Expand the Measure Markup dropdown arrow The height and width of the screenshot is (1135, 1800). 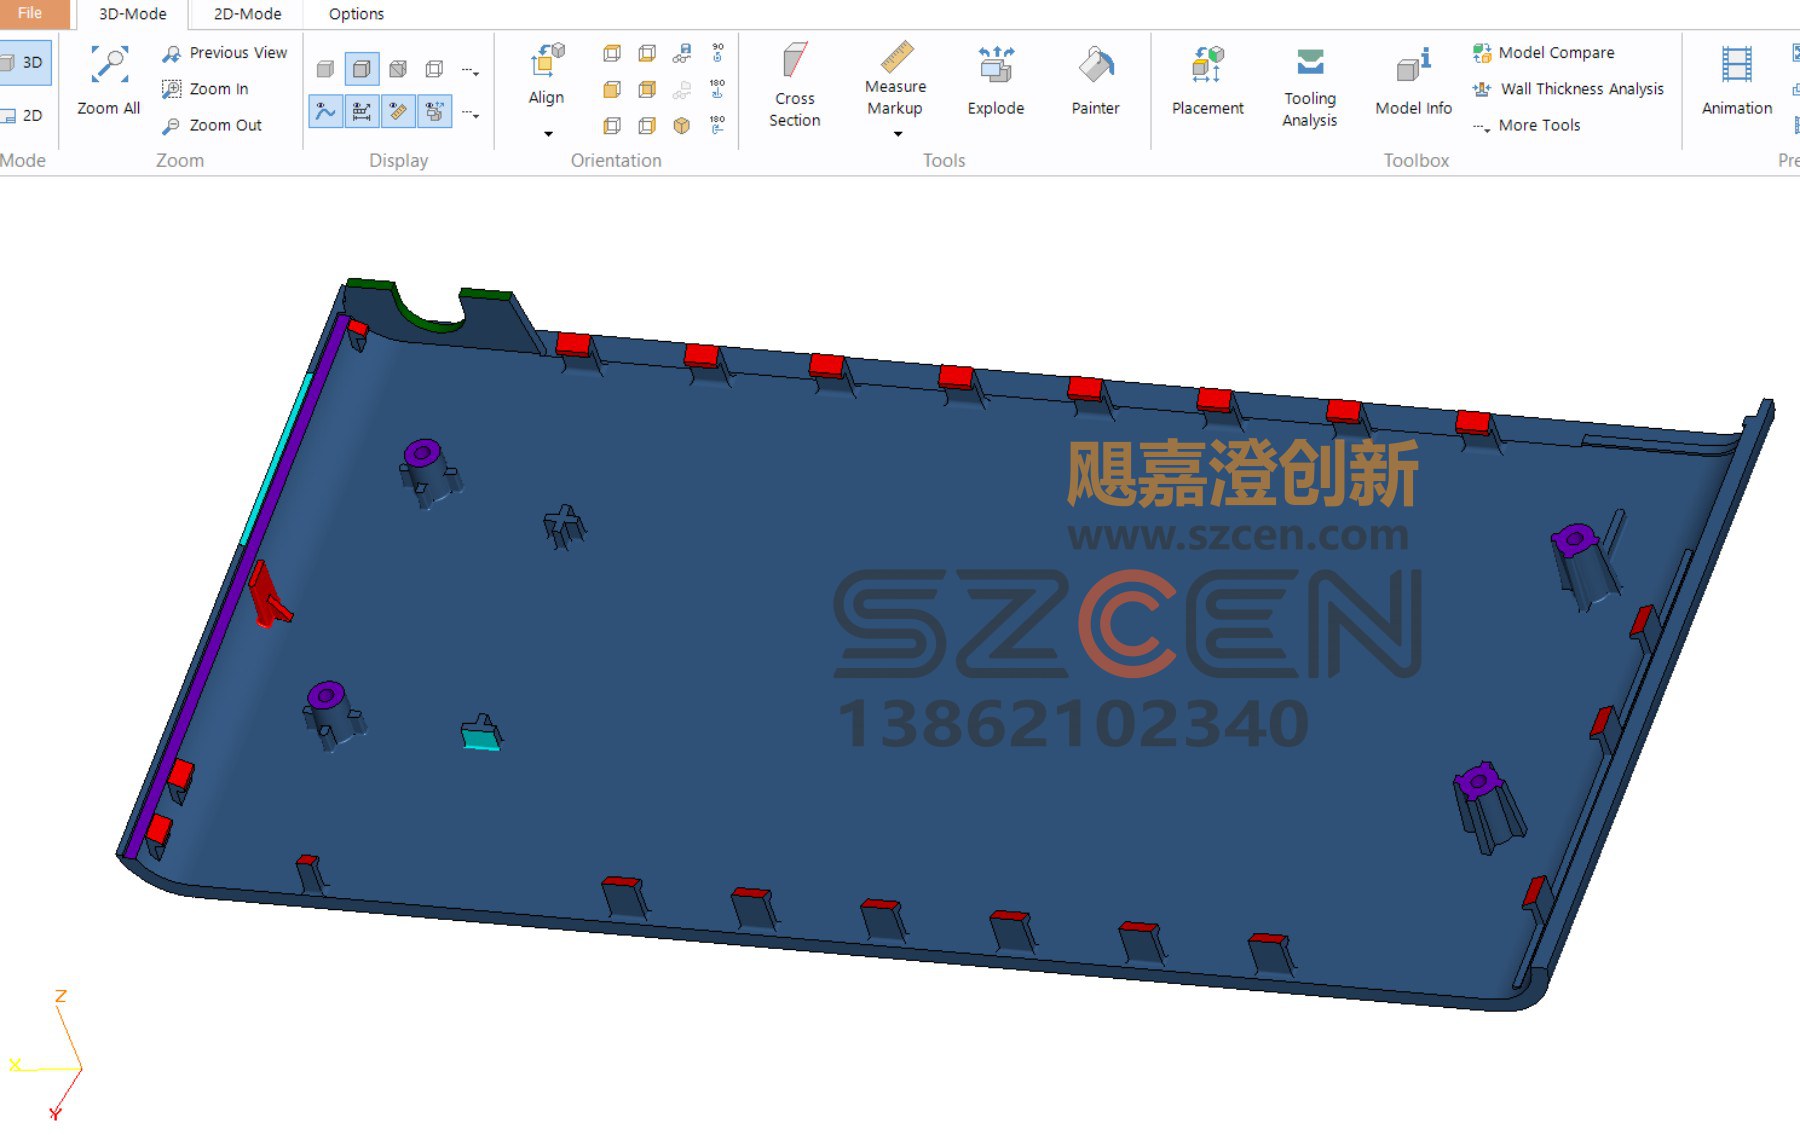coord(897,133)
